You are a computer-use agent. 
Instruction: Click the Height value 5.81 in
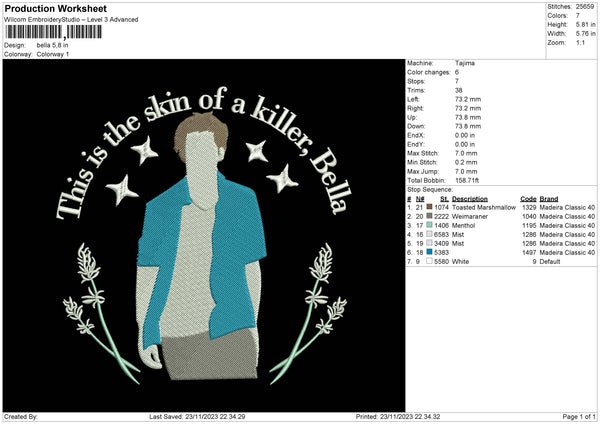(585, 24)
